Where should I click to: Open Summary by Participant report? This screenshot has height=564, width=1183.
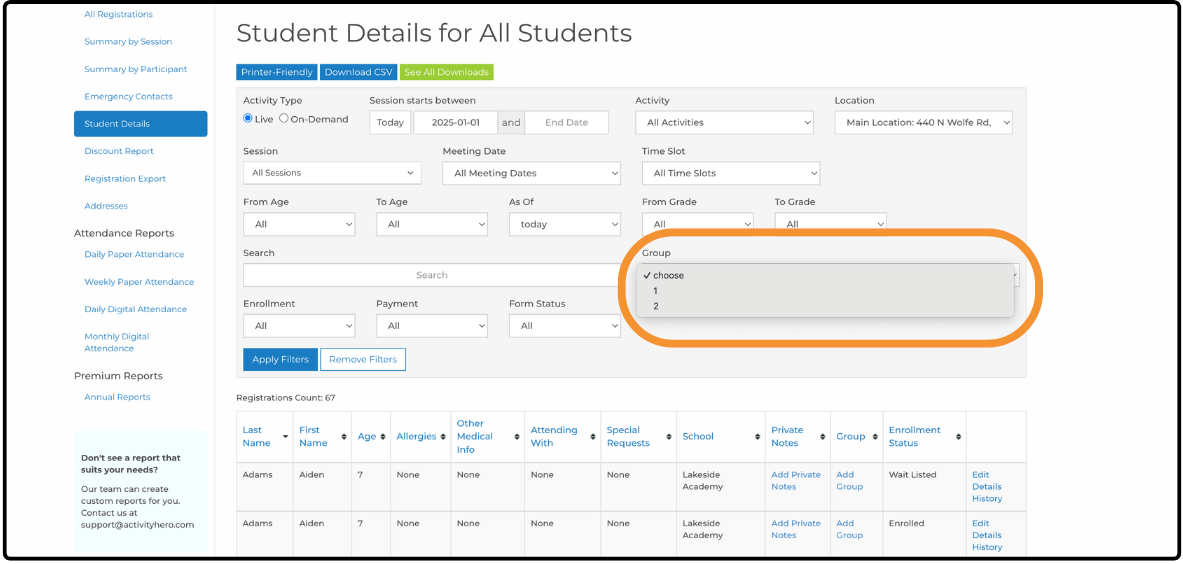[136, 69]
